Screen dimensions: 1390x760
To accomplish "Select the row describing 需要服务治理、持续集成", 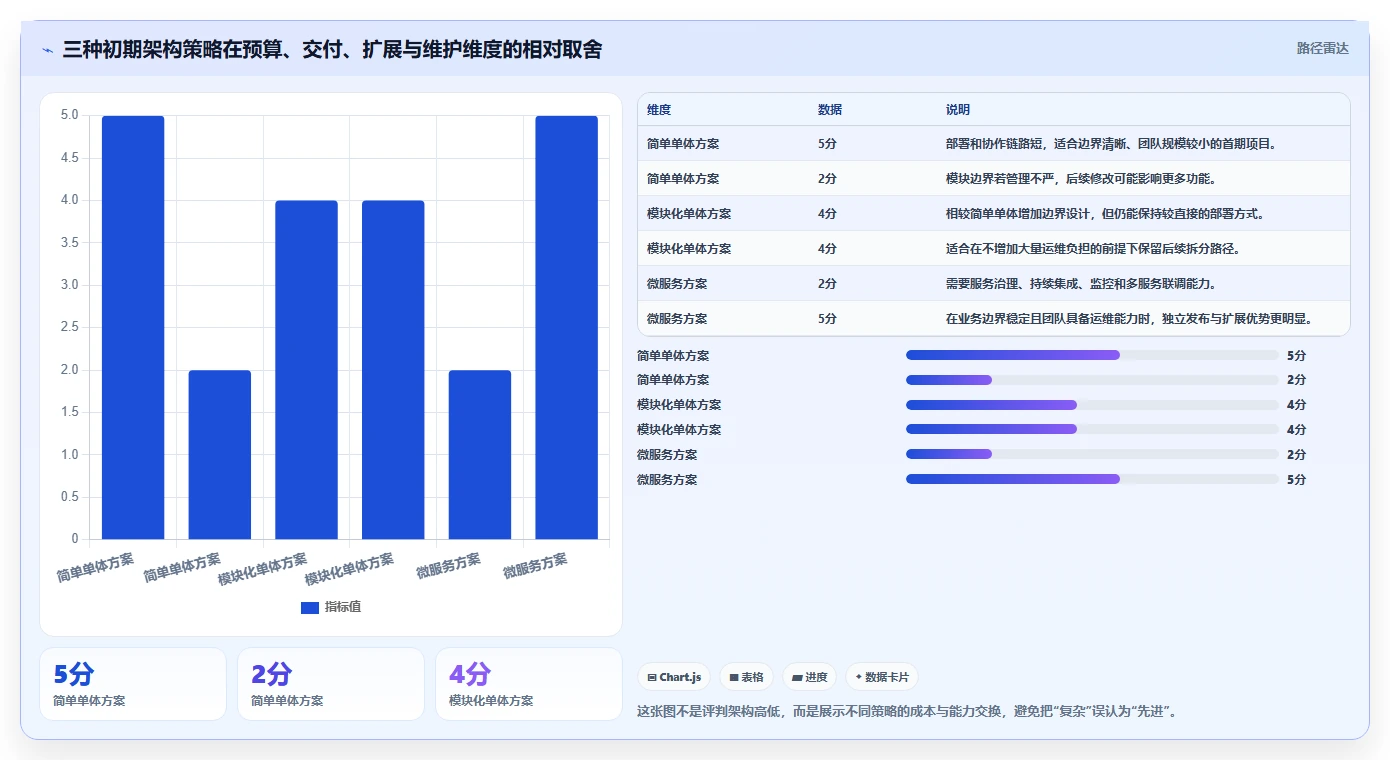I will pyautogui.click(x=993, y=284).
